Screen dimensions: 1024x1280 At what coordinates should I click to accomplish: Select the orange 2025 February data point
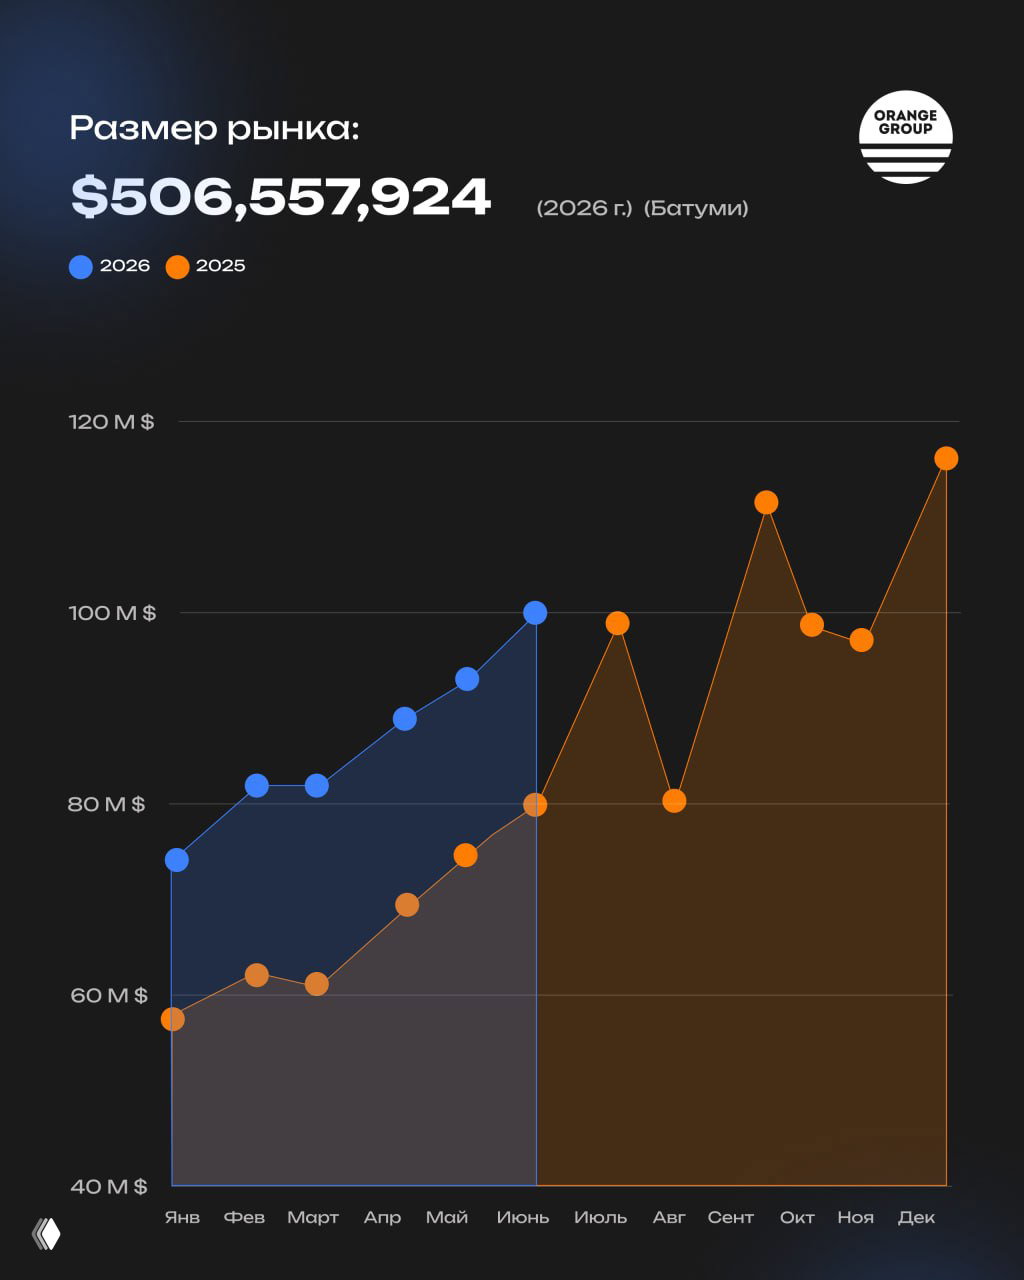(257, 975)
